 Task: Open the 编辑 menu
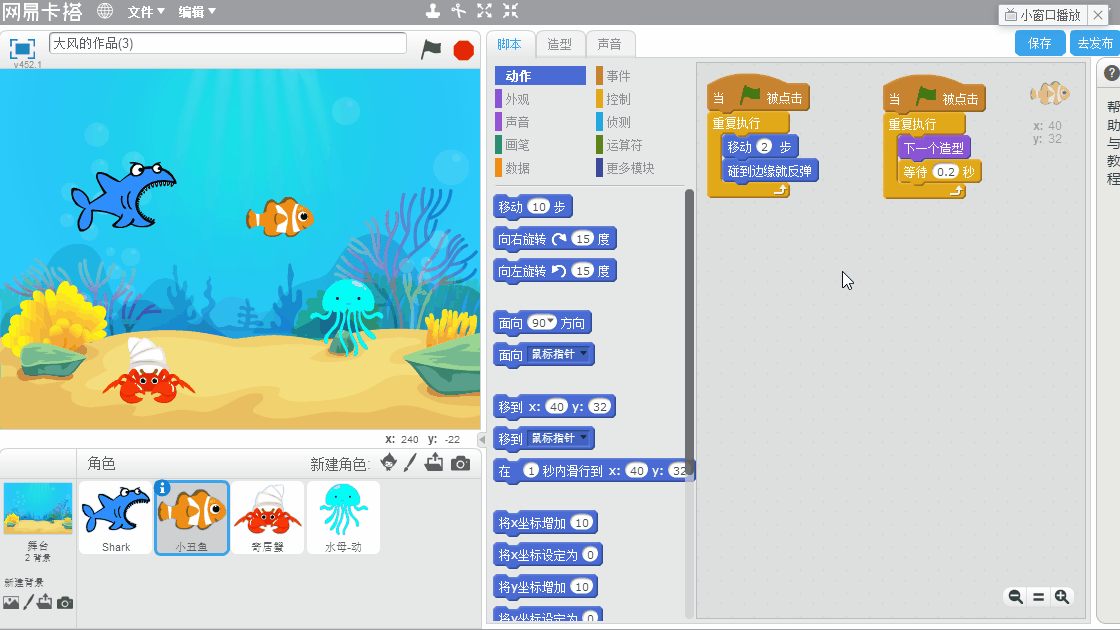196,11
